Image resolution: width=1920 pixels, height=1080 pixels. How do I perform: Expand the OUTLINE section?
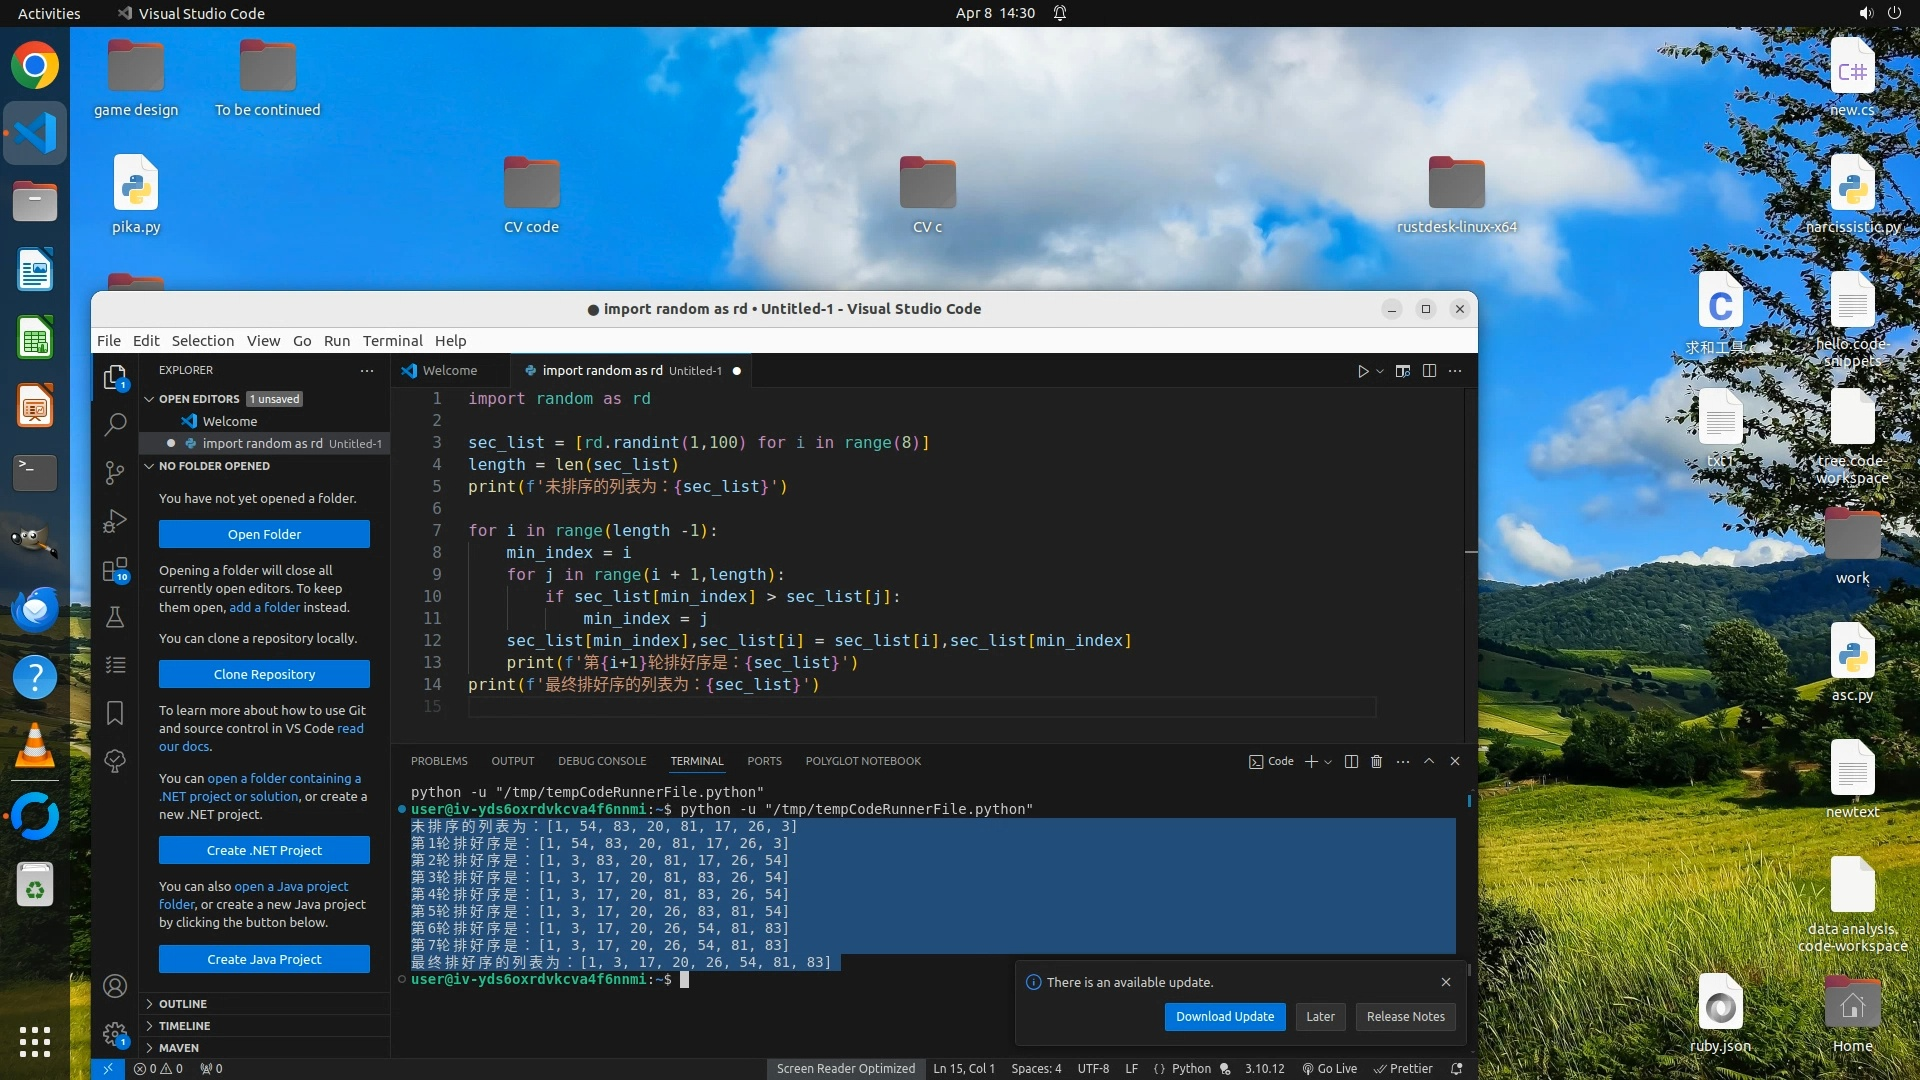183,1003
